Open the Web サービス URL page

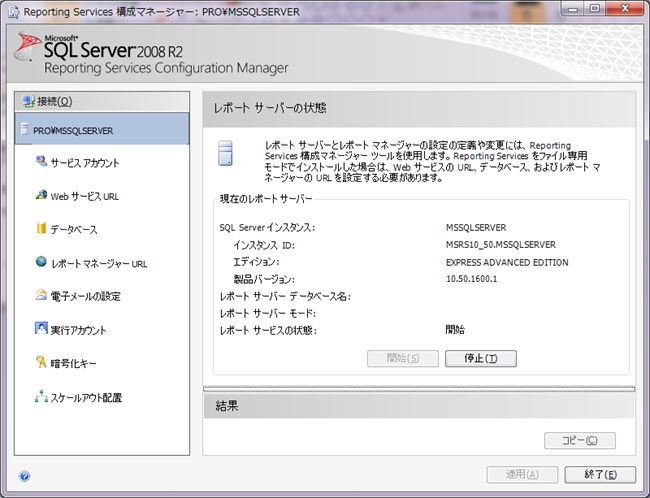(x=84, y=196)
